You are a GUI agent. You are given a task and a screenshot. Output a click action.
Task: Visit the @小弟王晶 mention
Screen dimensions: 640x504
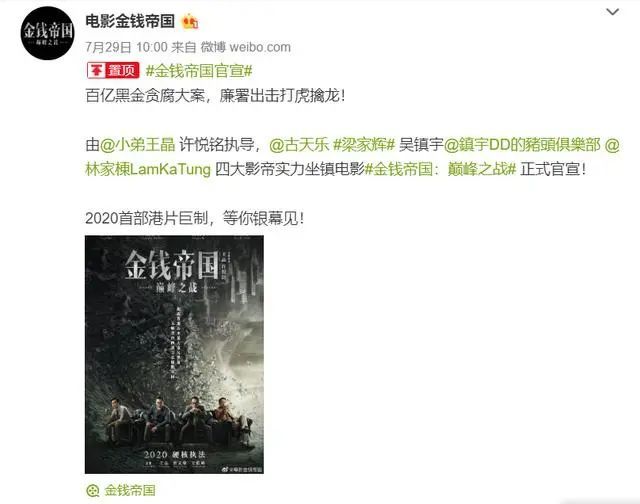[x=138, y=144]
